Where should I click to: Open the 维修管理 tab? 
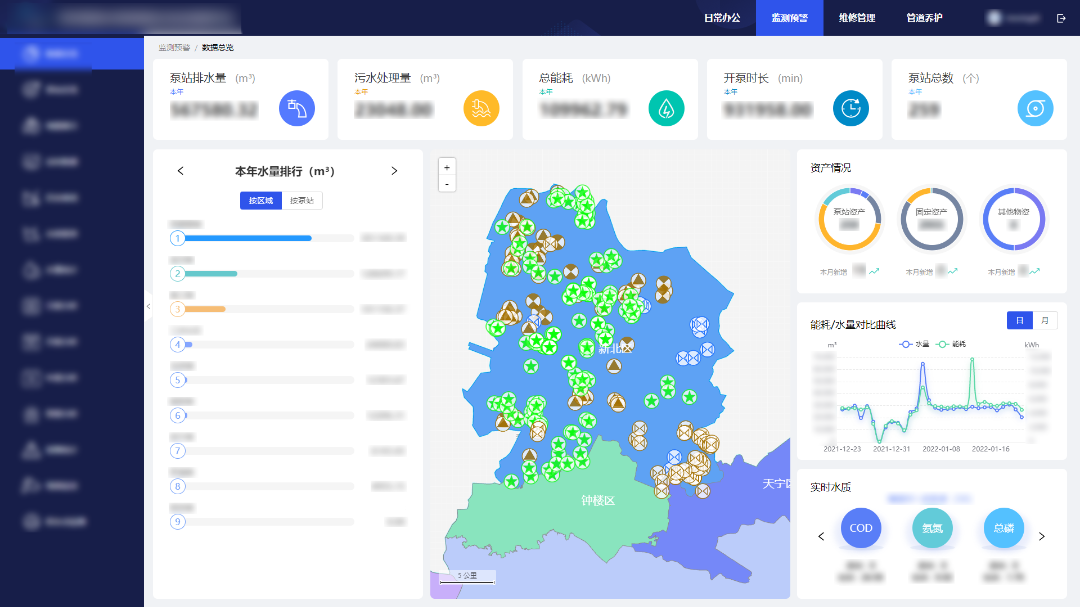[x=857, y=18]
